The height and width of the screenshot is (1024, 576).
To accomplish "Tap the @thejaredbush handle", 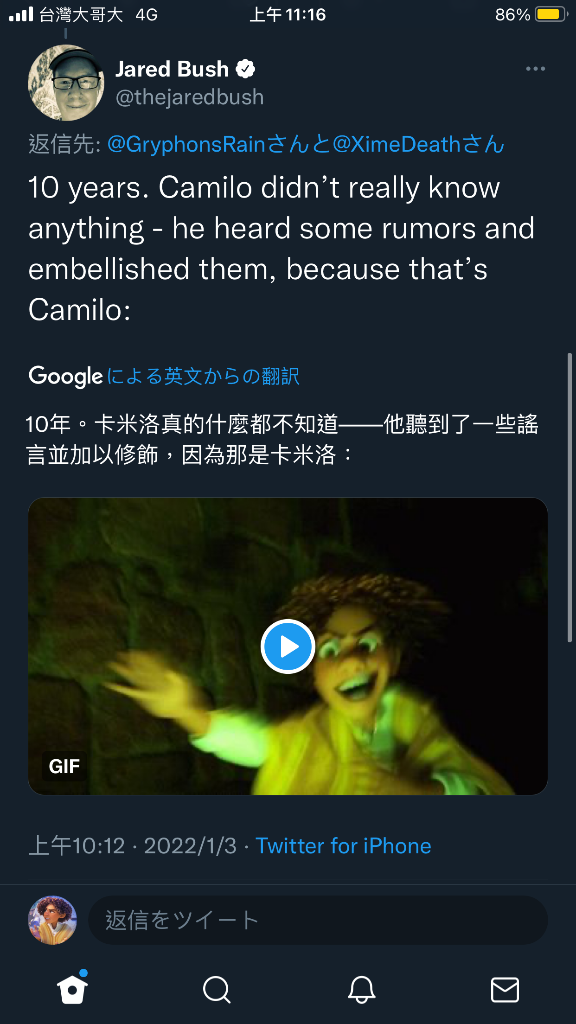I will 189,97.
